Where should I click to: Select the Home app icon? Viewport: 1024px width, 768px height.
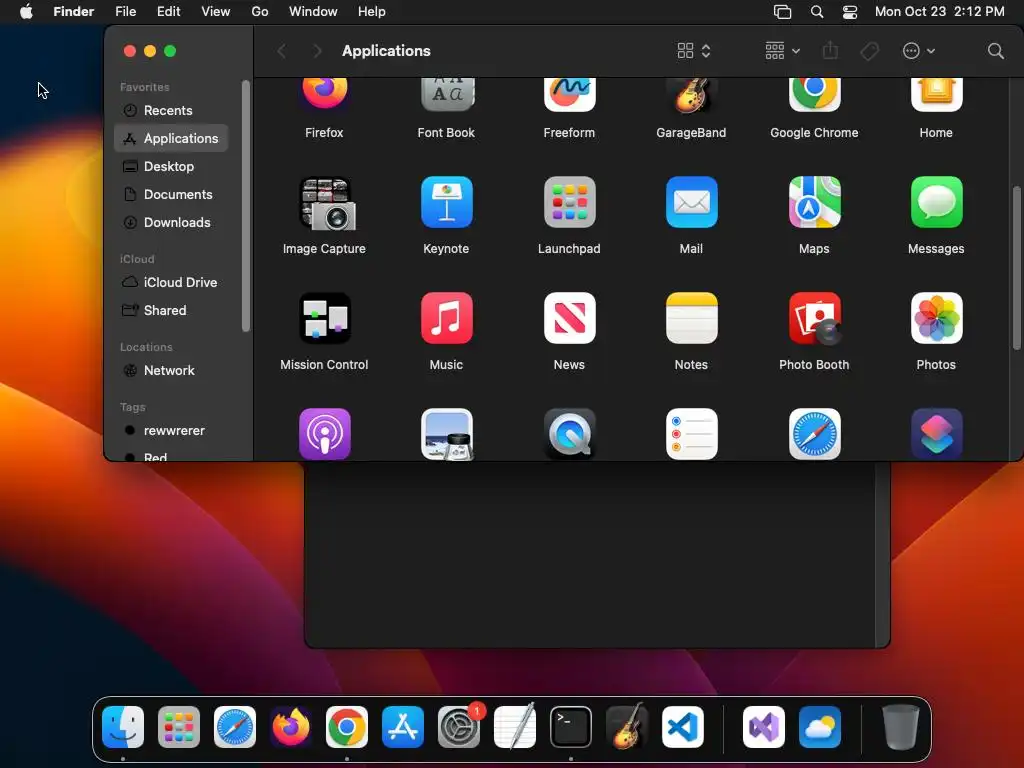tap(936, 95)
